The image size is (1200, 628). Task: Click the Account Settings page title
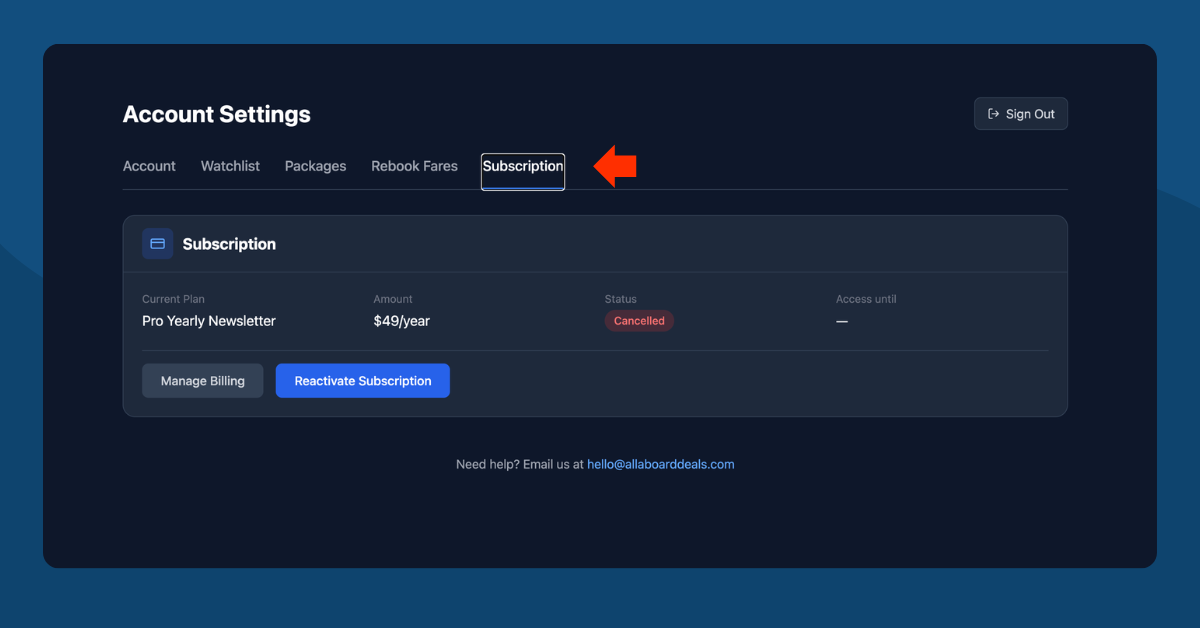tap(216, 114)
